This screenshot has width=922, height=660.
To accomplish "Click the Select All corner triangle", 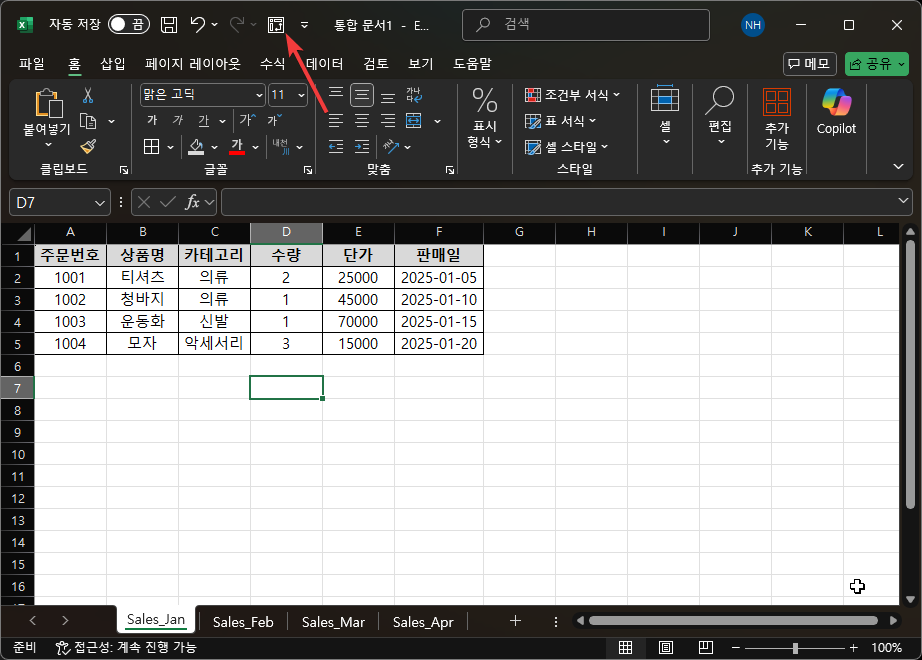I will coord(24,235).
